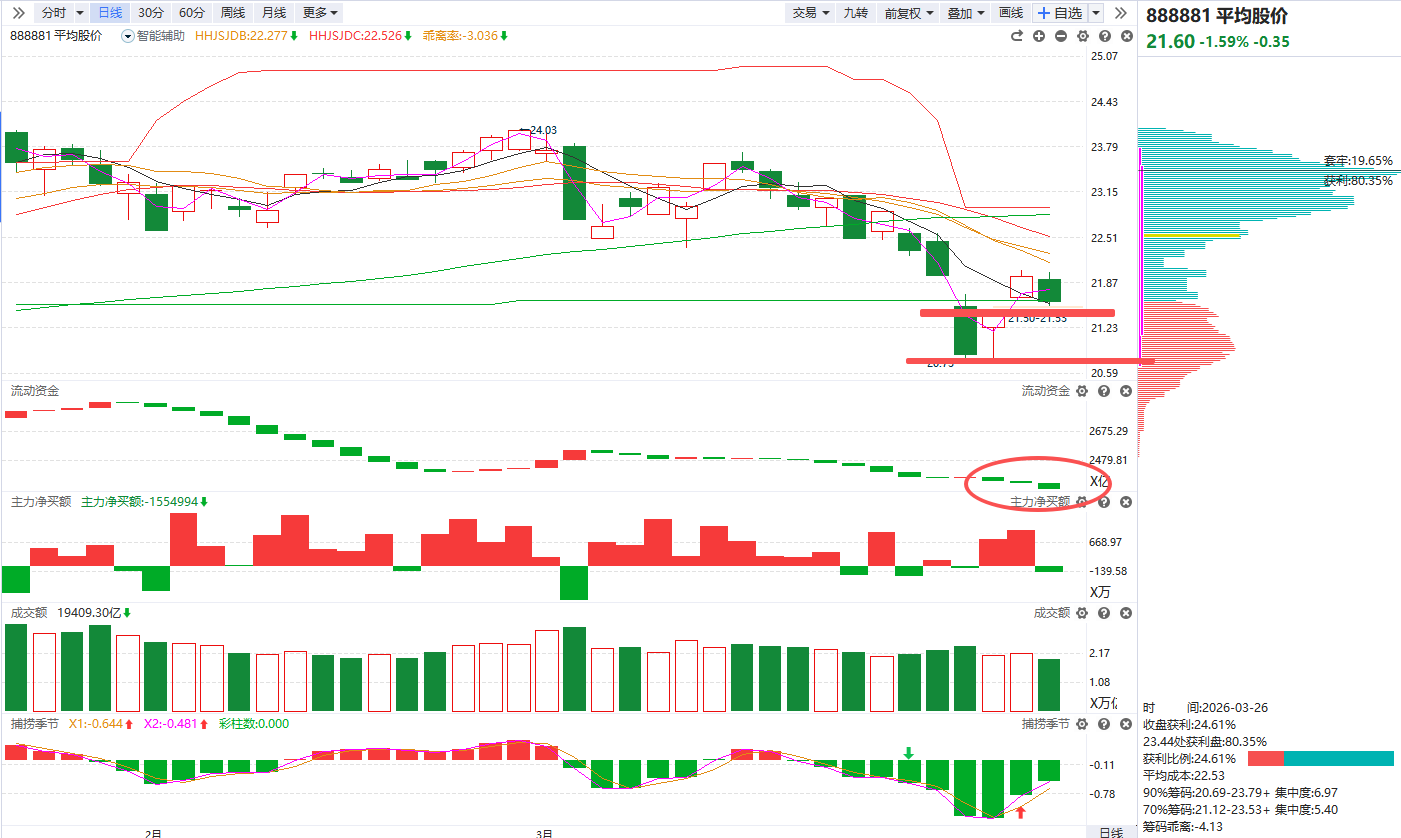The width and height of the screenshot is (1401, 838).
Task: Click the 日线 label at bottom right
Action: 1111,832
